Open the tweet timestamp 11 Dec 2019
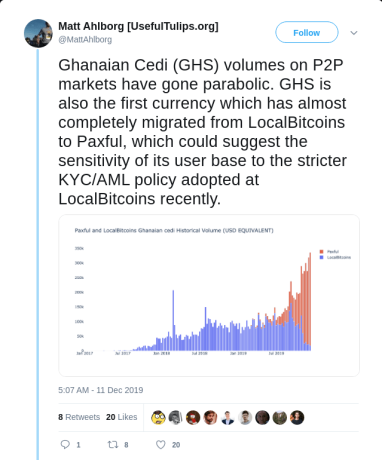The height and width of the screenshot is (460, 382). 101,390
